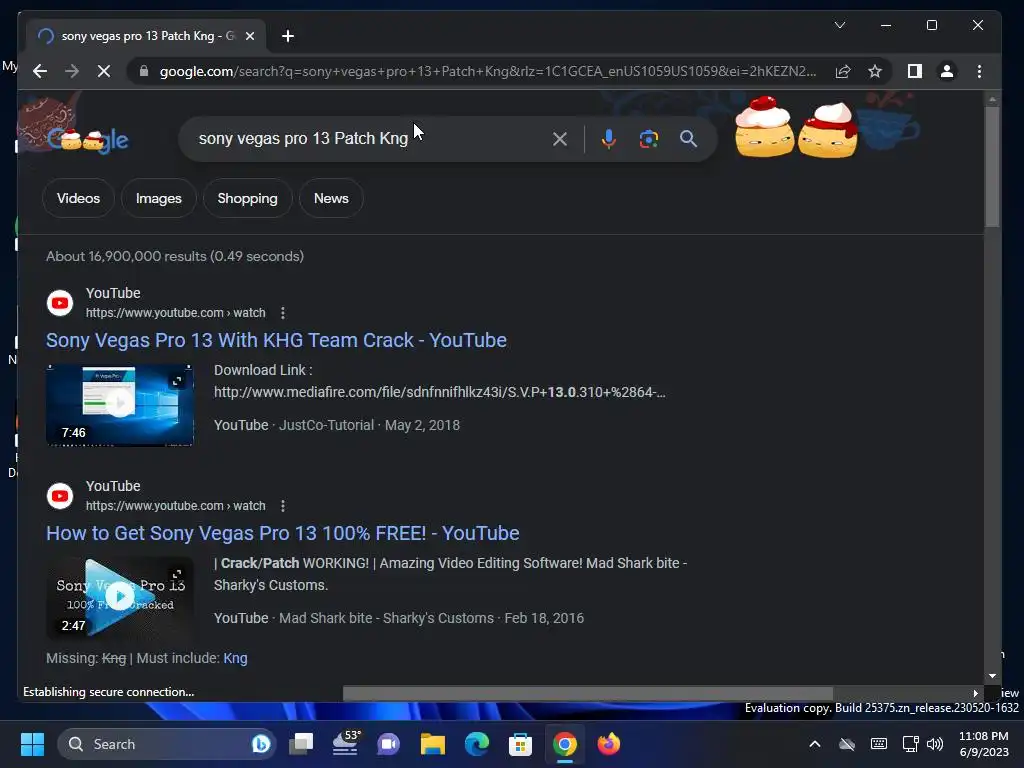
Task: Filter results by Videos
Action: tap(78, 198)
